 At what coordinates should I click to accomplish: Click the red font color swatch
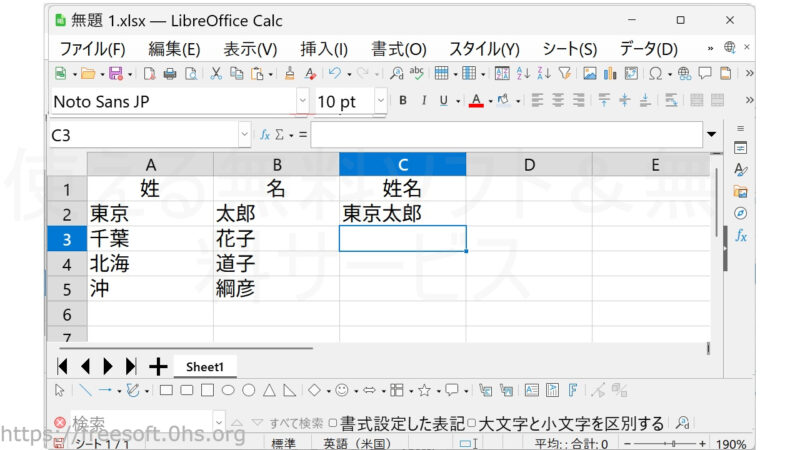(x=476, y=101)
